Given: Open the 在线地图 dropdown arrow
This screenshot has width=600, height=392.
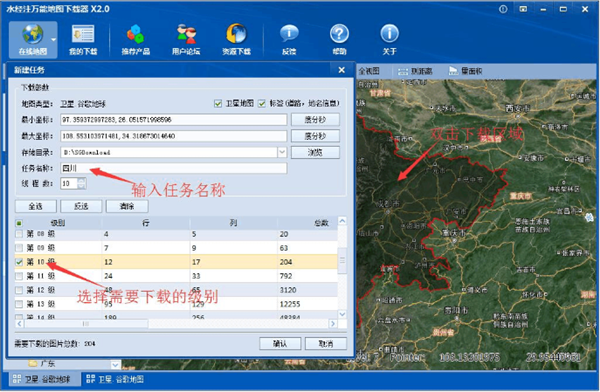Looking at the screenshot, I should click(53, 39).
